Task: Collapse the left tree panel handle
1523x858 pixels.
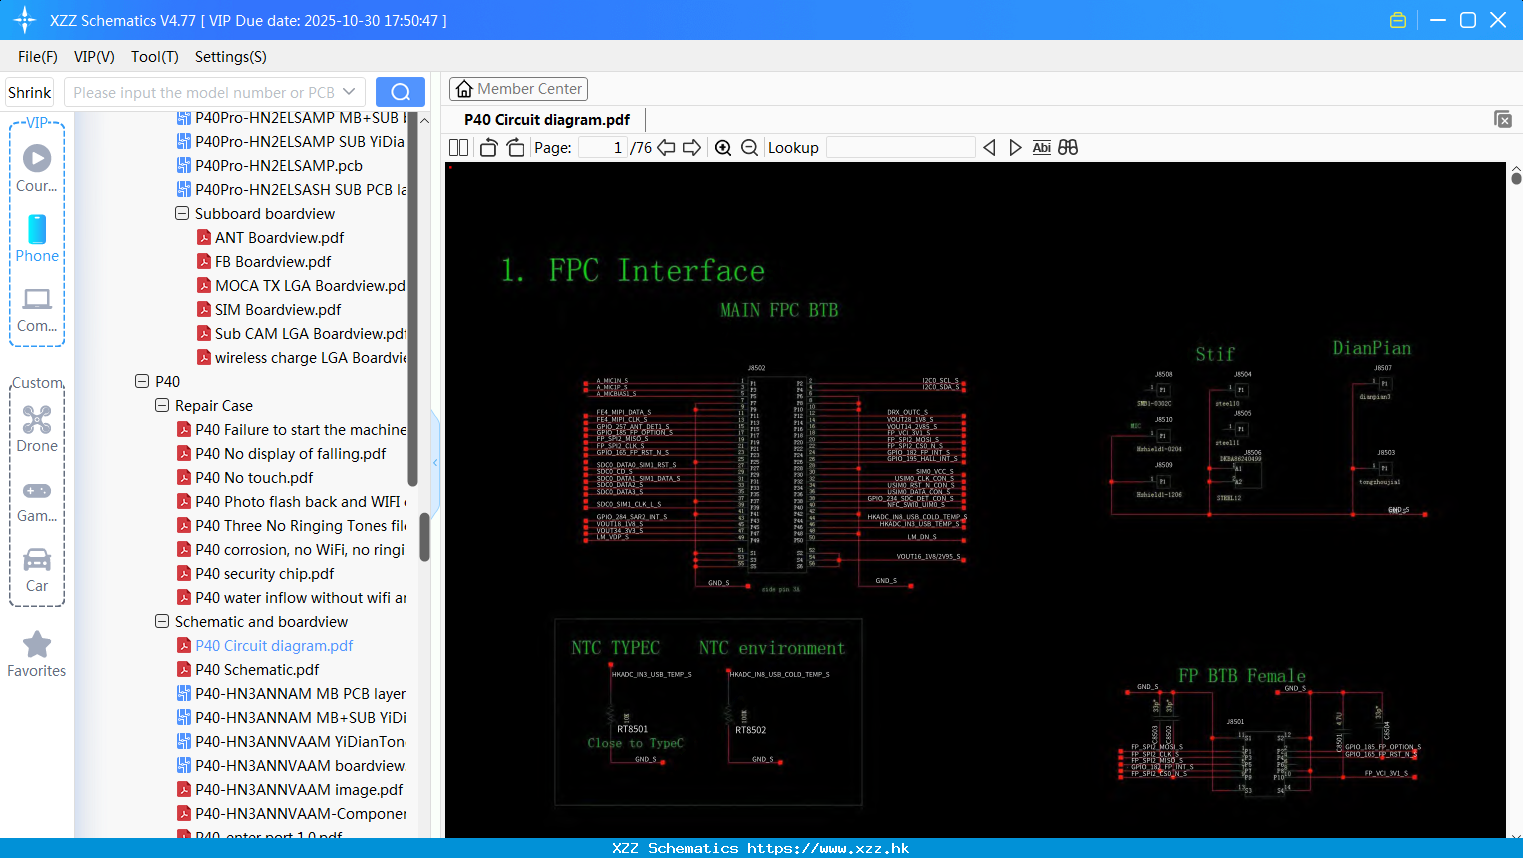Action: 436,463
